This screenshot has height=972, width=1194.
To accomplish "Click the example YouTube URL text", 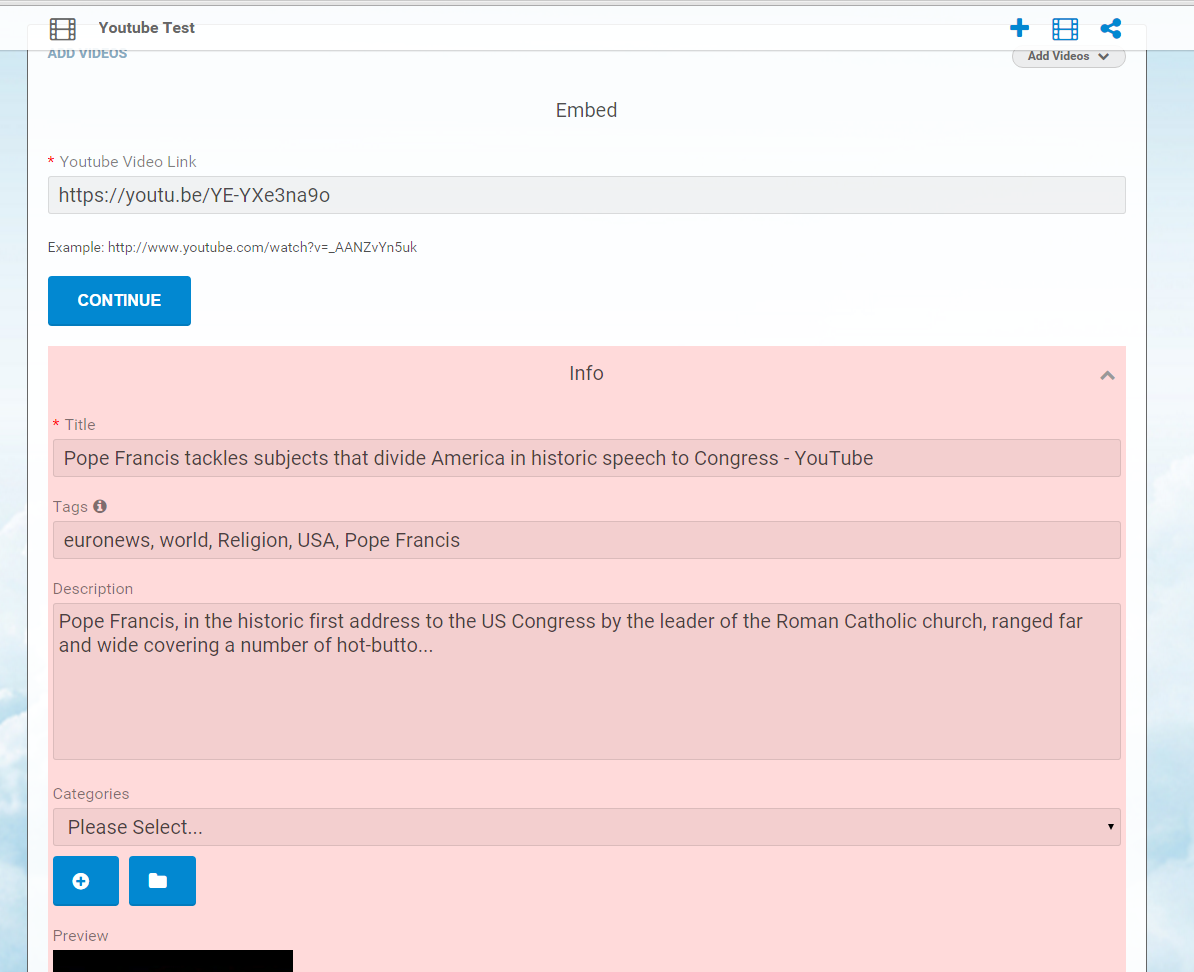I will point(262,247).
